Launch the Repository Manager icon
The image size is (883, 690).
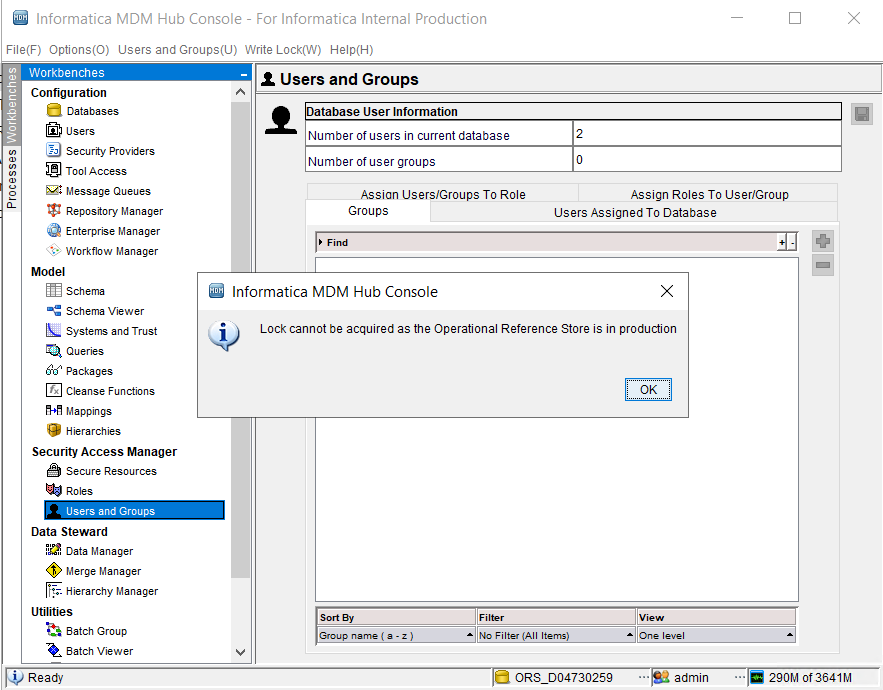pyautogui.click(x=53, y=210)
